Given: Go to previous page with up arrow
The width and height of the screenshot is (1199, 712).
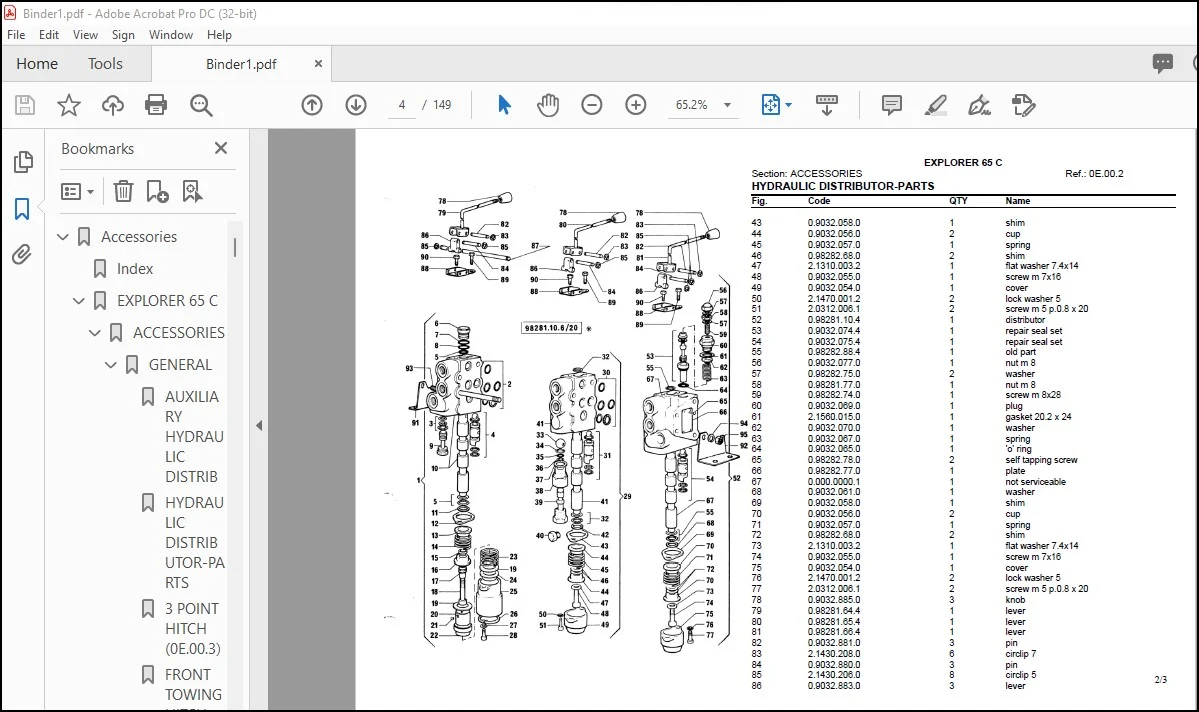Looking at the screenshot, I should pos(312,105).
